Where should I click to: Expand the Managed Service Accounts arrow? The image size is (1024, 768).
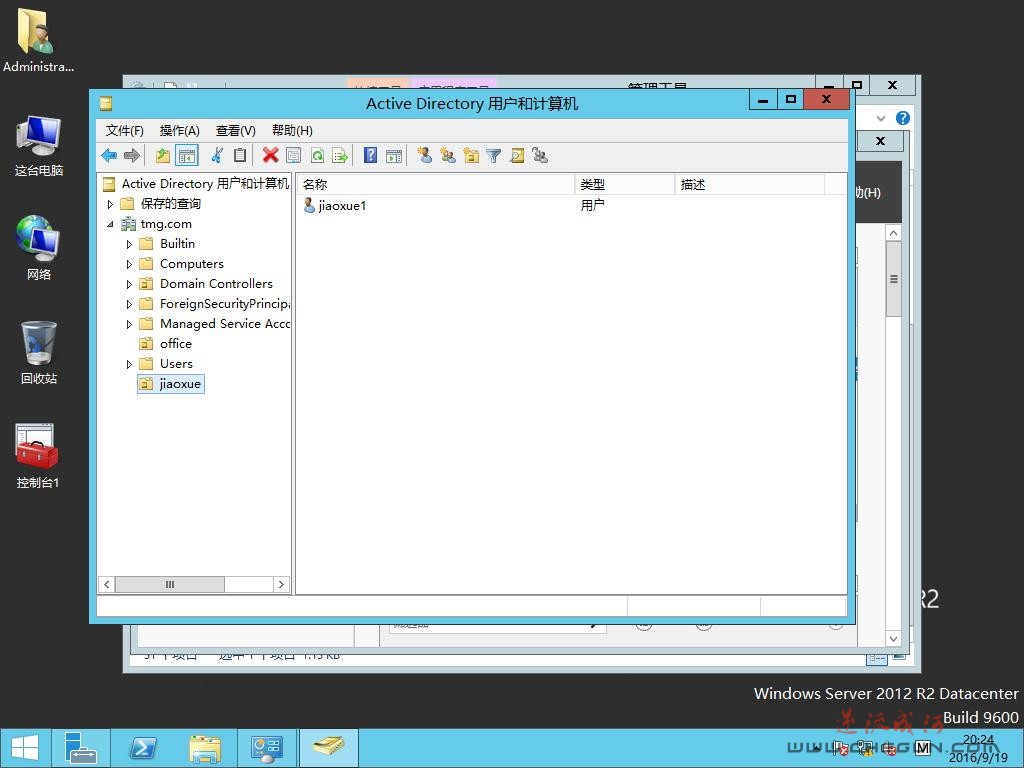tap(129, 325)
